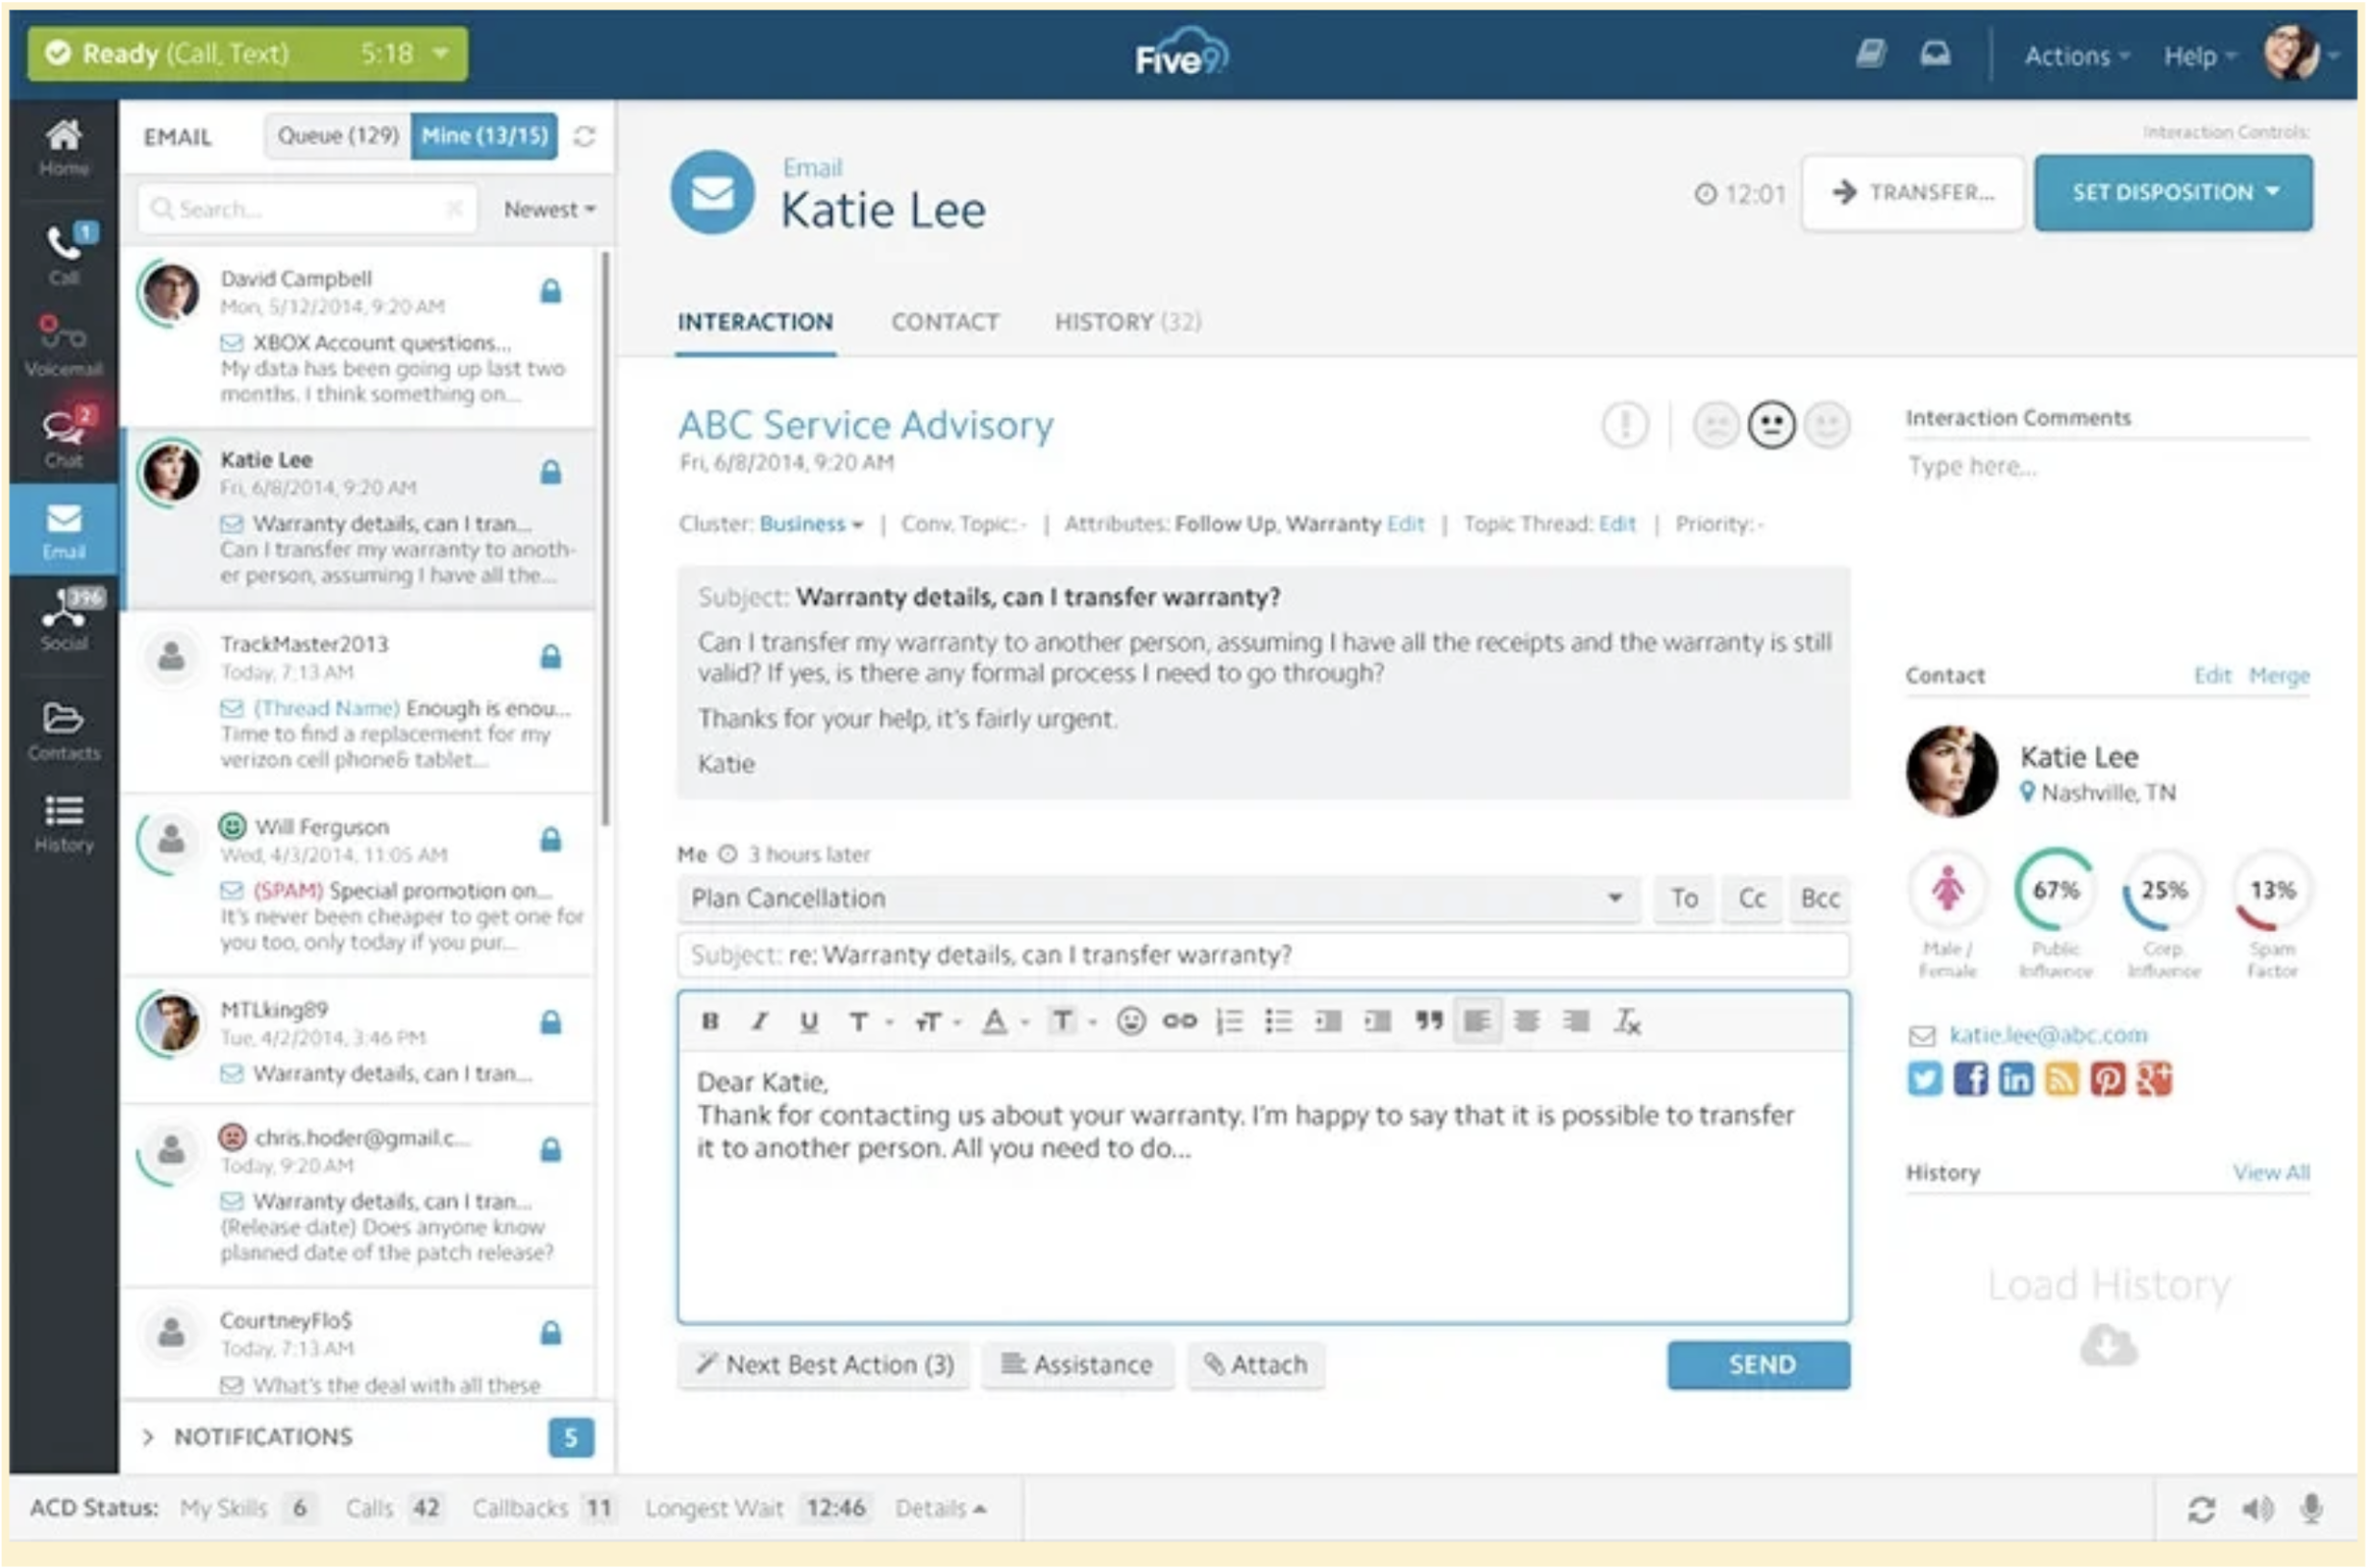This screenshot has height=1568, width=2368.
Task: Send the reply to Katie Lee
Action: 1758,1364
